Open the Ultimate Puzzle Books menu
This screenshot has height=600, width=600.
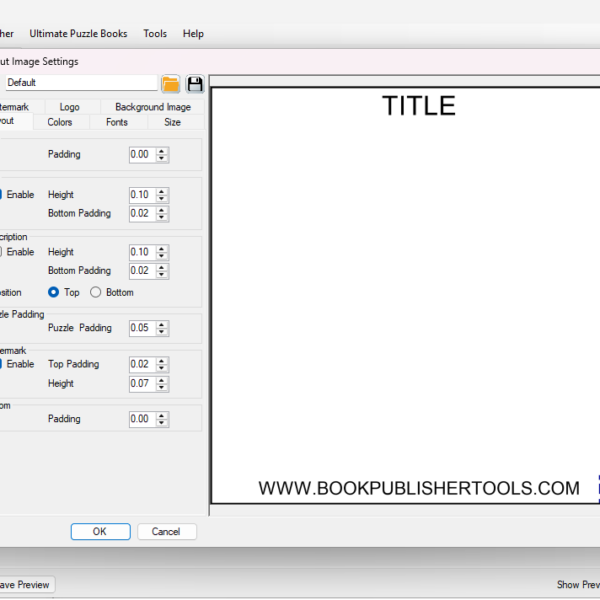[78, 33]
